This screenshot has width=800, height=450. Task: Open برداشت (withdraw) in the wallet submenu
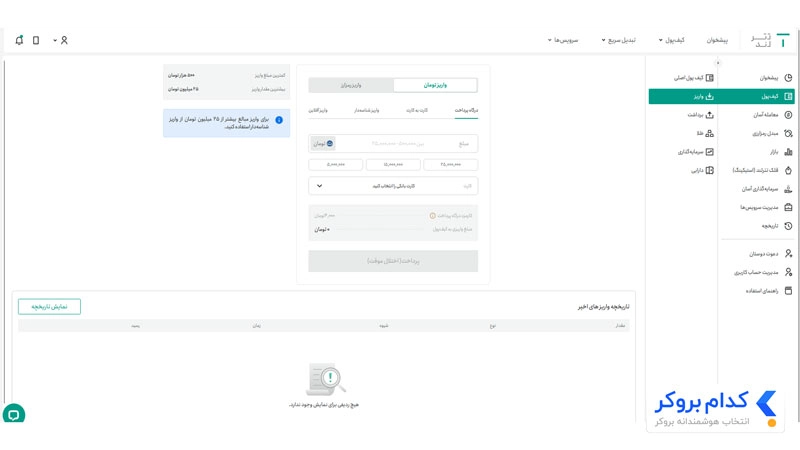pyautogui.click(x=701, y=115)
